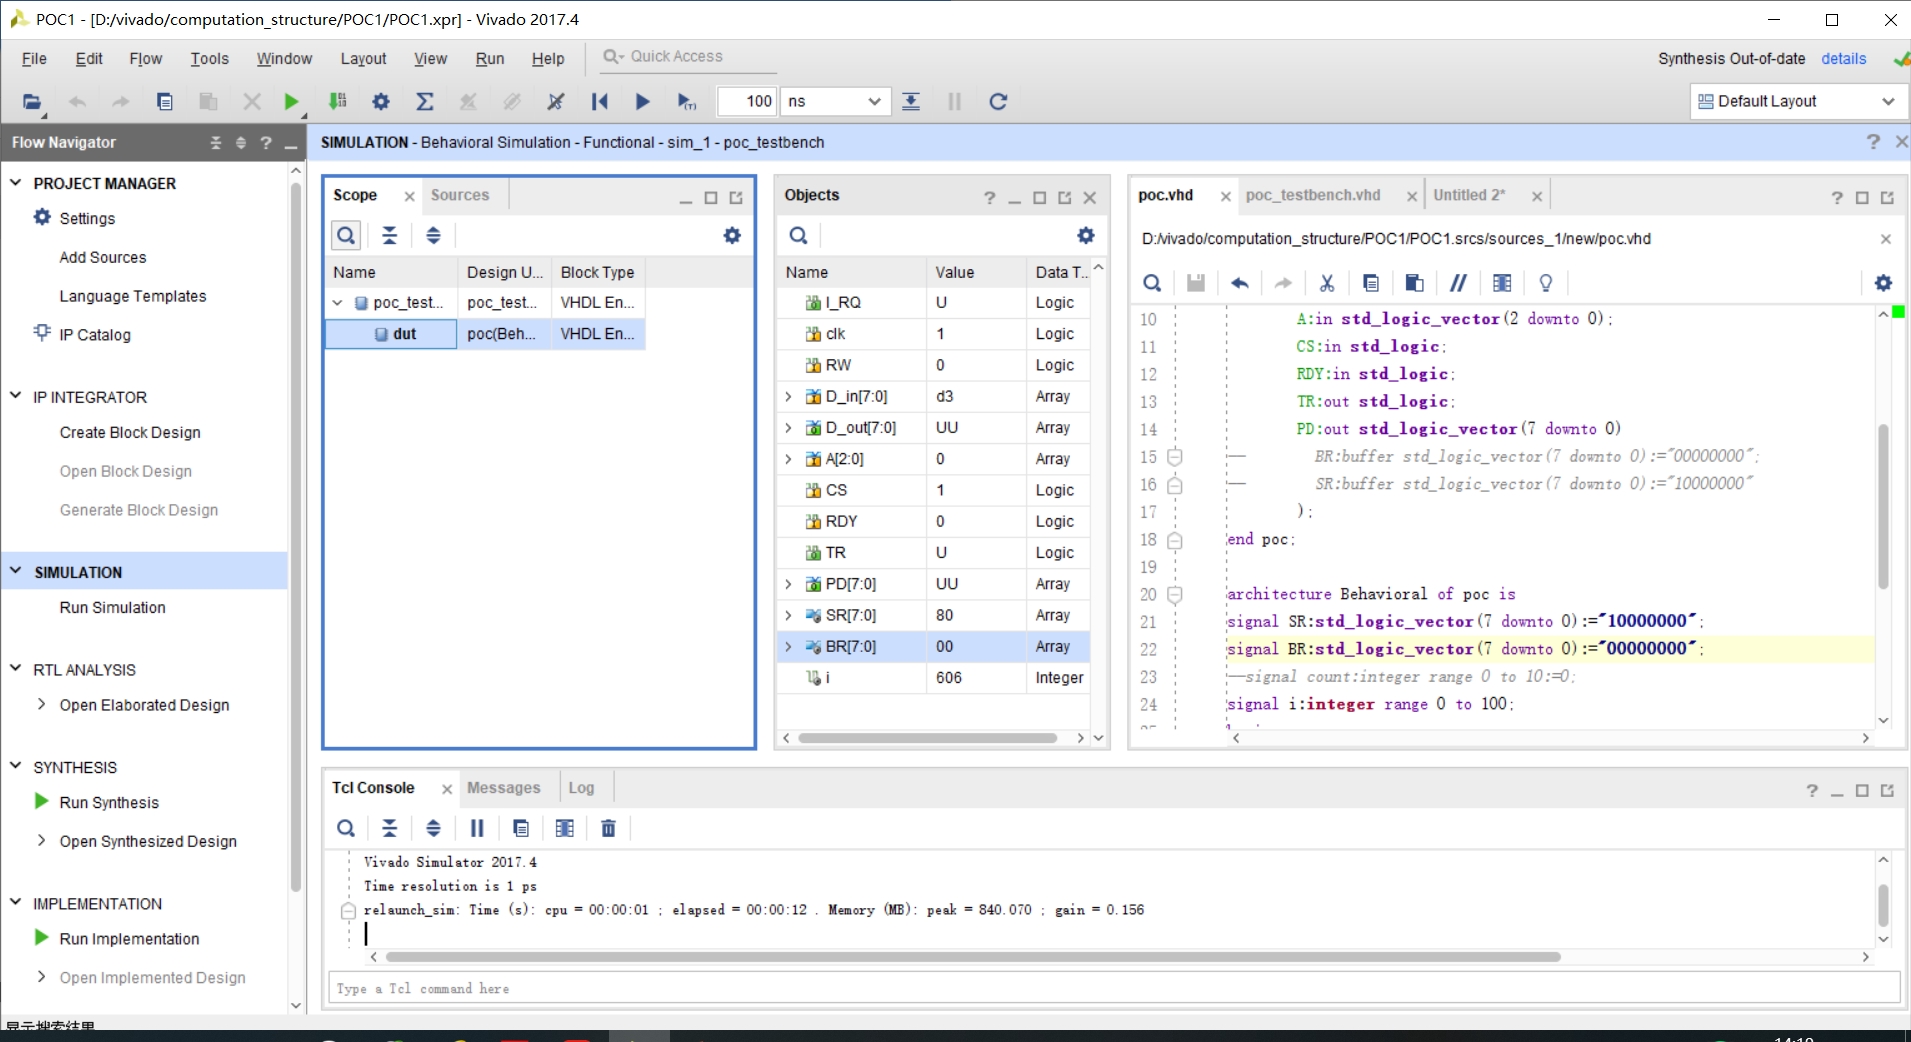Click the Step simulation icon beside time unit

(911, 101)
